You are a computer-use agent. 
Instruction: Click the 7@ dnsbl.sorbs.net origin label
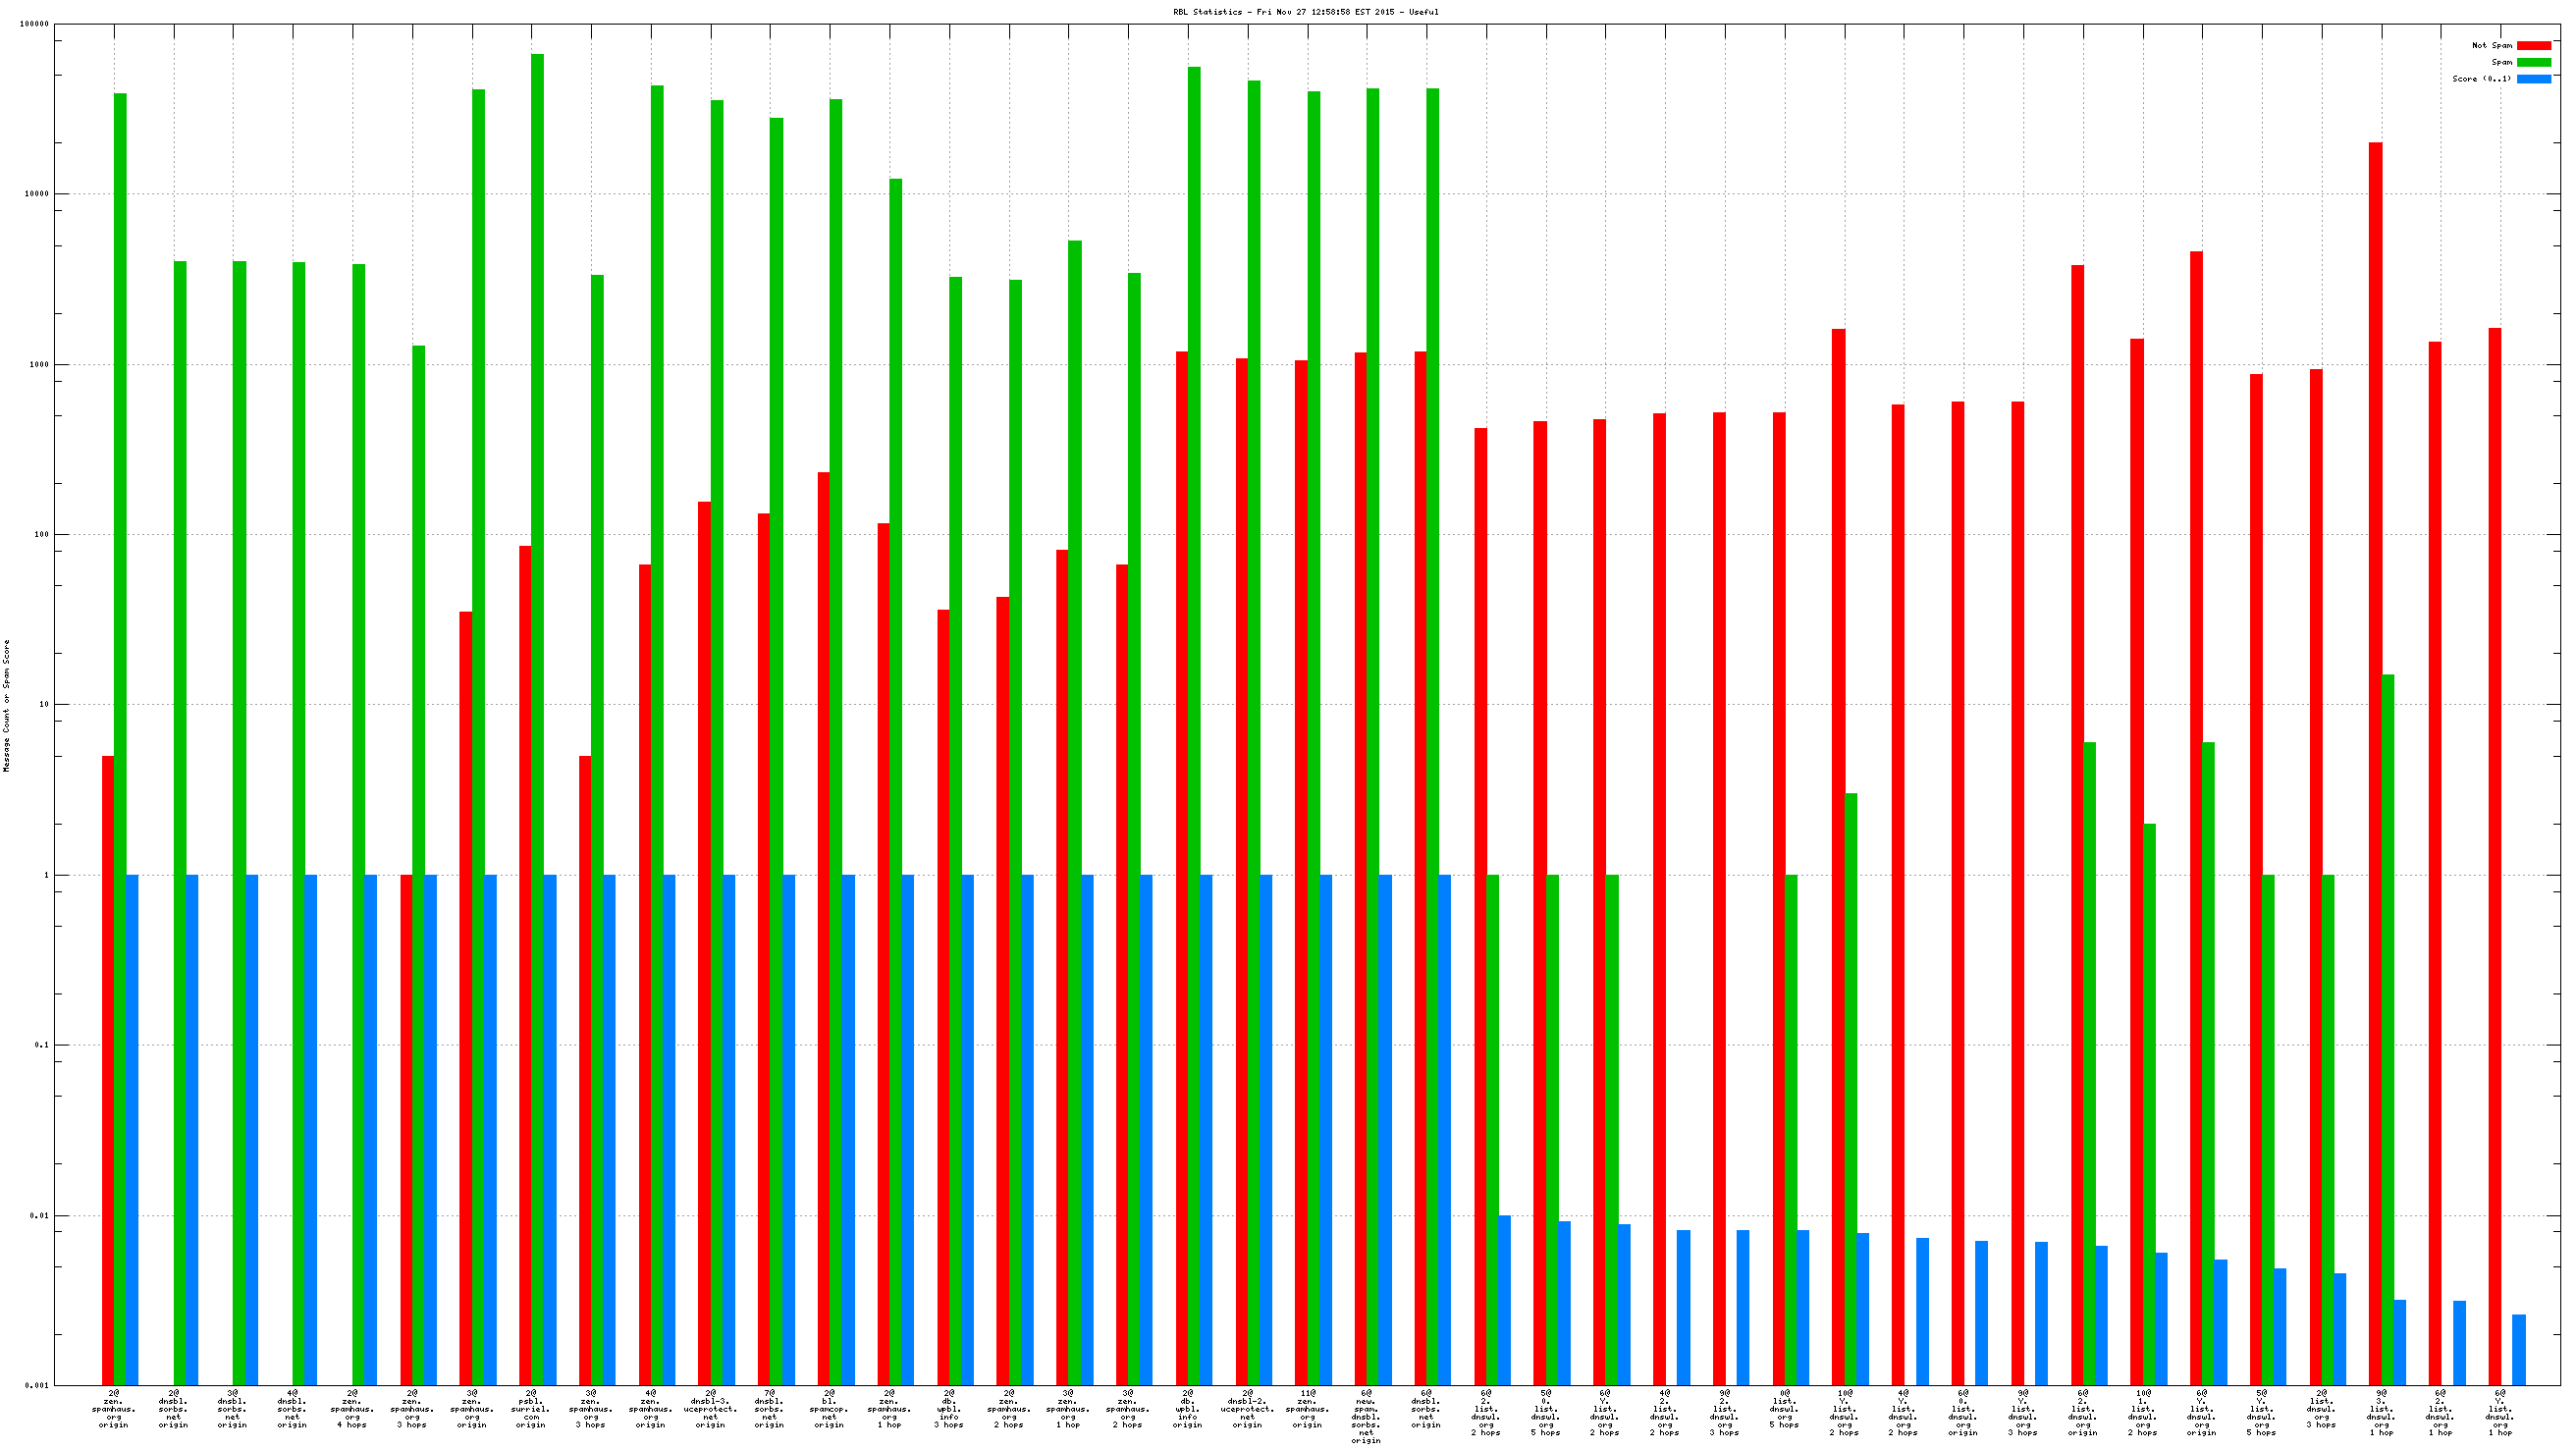(x=769, y=1408)
